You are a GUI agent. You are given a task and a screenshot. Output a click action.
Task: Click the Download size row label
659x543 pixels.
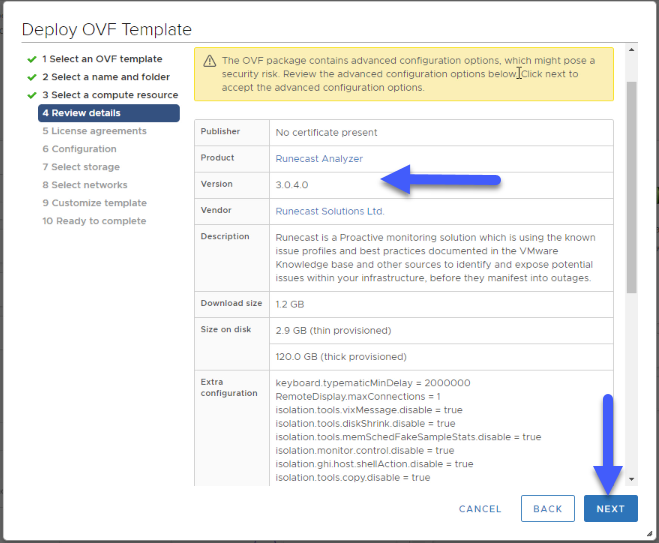click(x=231, y=303)
